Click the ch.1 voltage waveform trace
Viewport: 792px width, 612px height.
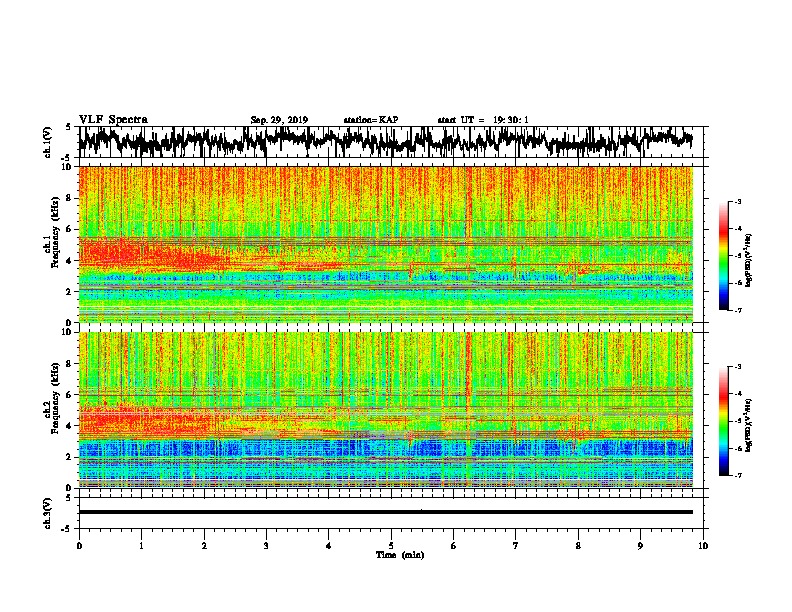coord(385,142)
